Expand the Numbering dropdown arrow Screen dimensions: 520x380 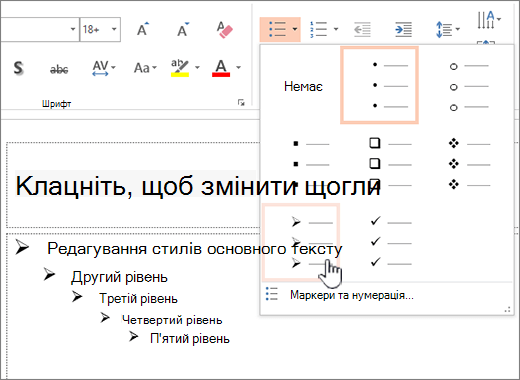pyautogui.click(x=336, y=29)
